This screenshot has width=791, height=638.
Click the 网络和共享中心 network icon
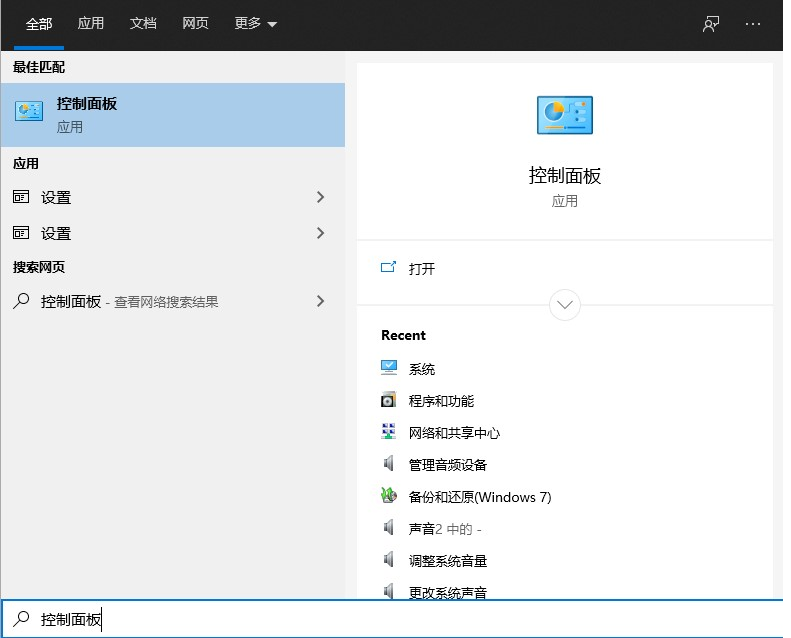(x=389, y=432)
